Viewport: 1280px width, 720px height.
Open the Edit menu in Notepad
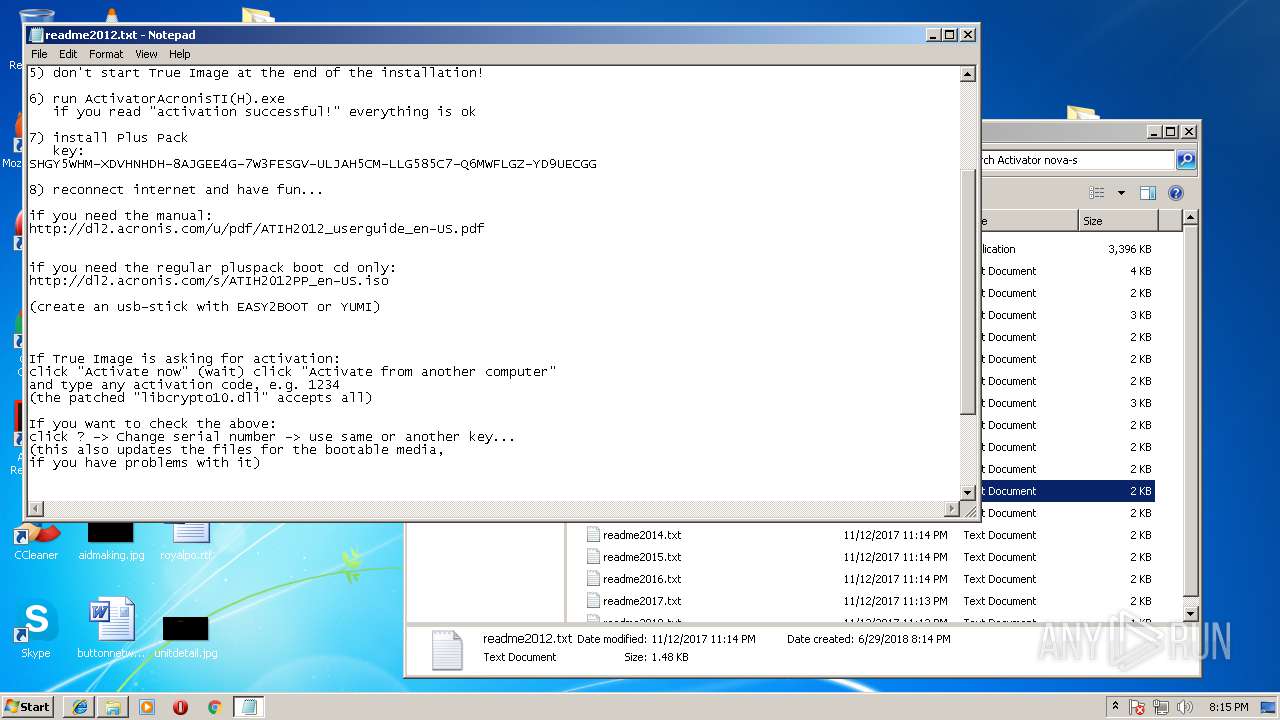click(x=68, y=54)
